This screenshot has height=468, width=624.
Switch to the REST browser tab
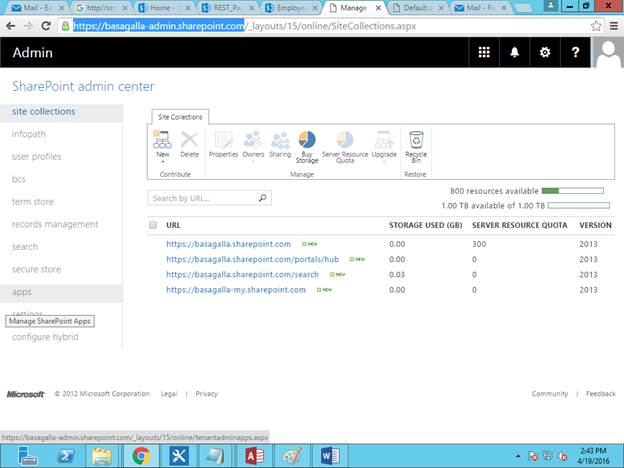(228, 8)
